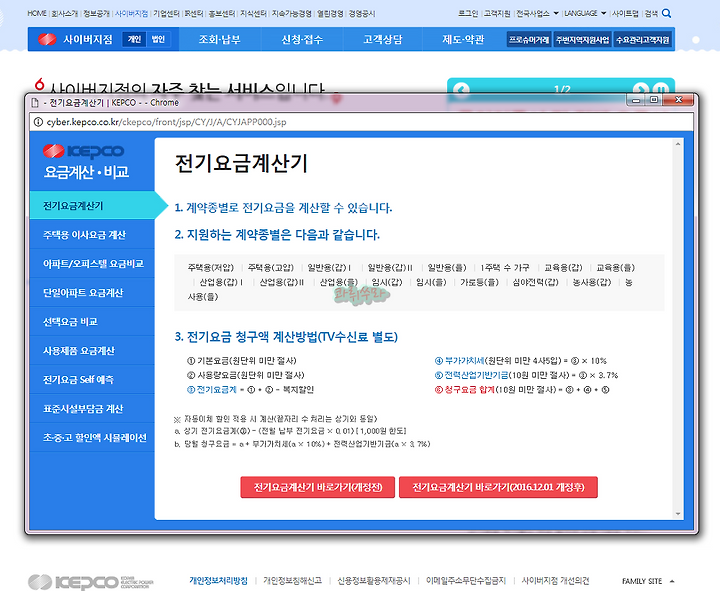Open the 조회·납부 menu
Viewport: 720px width, 591px height.
(x=219, y=39)
